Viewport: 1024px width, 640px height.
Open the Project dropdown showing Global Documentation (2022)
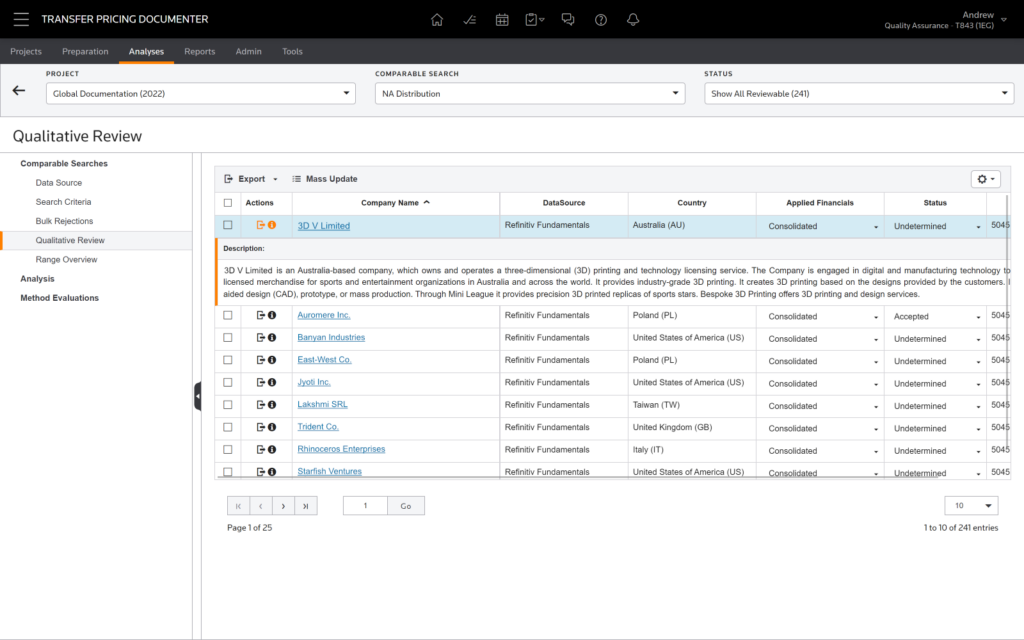point(200,93)
